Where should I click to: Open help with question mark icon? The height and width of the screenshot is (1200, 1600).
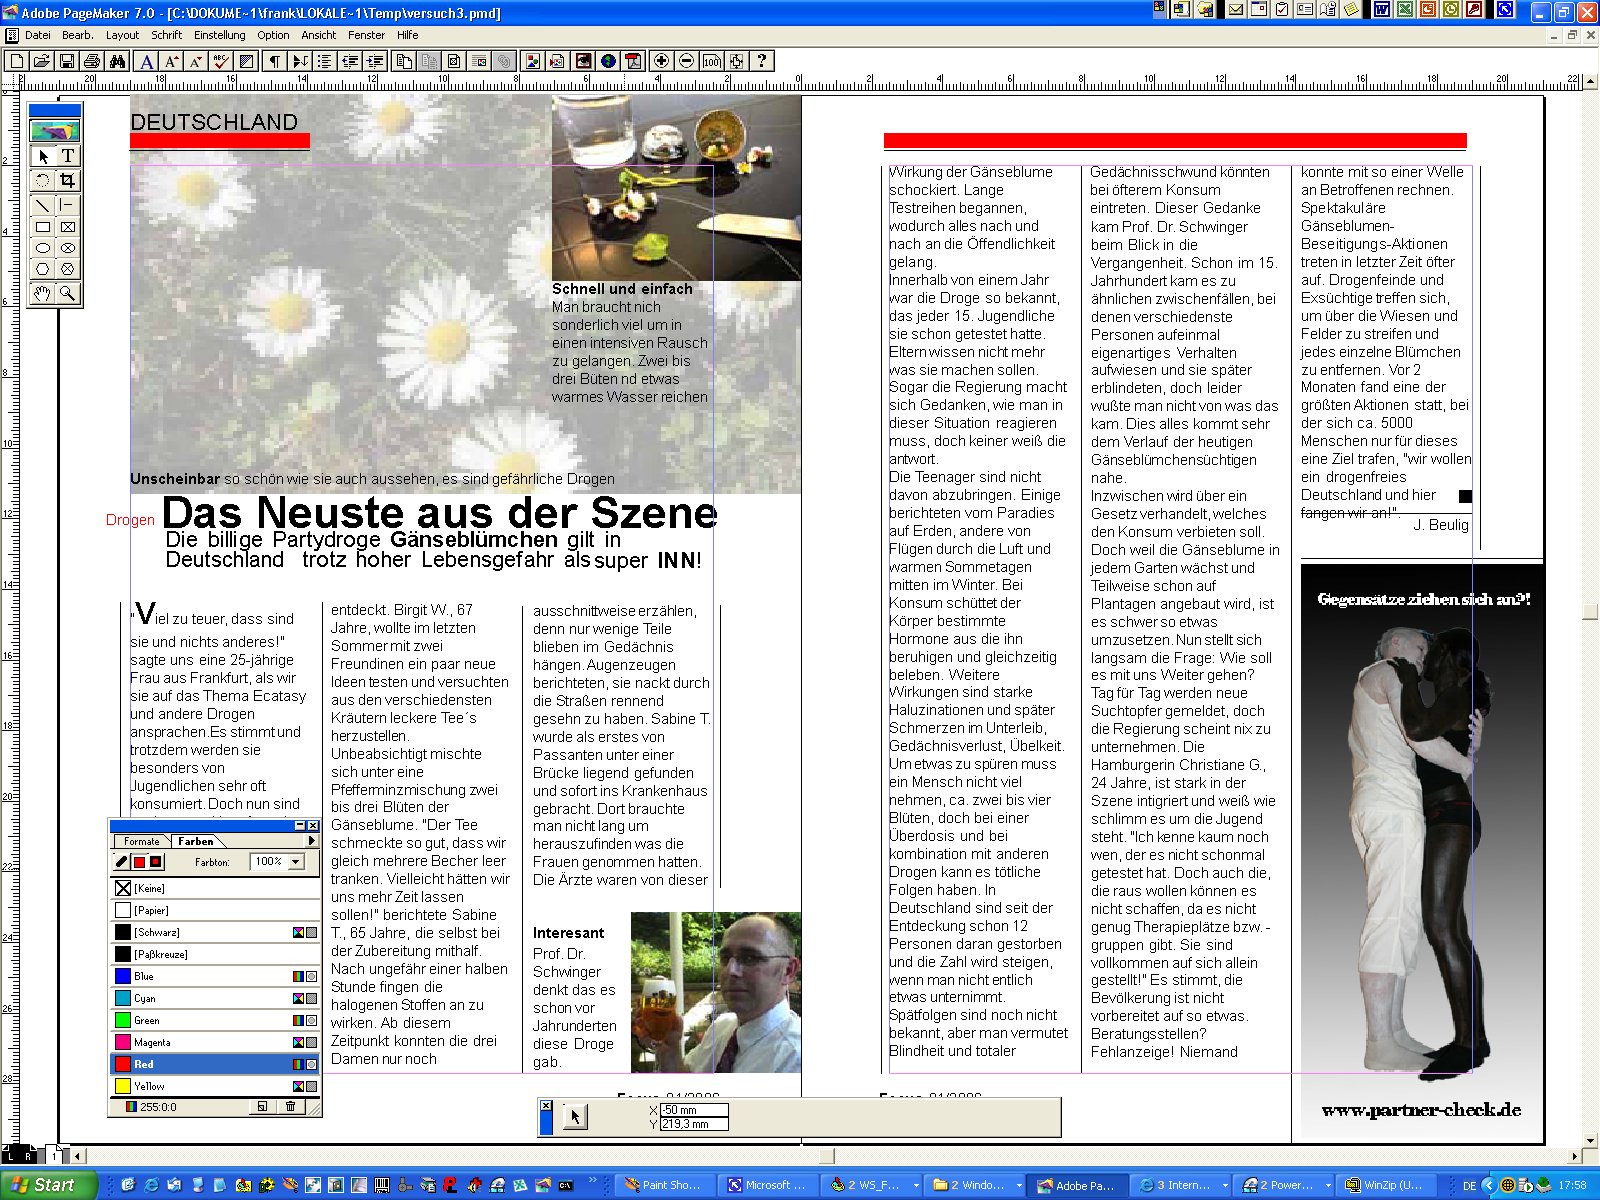(762, 61)
